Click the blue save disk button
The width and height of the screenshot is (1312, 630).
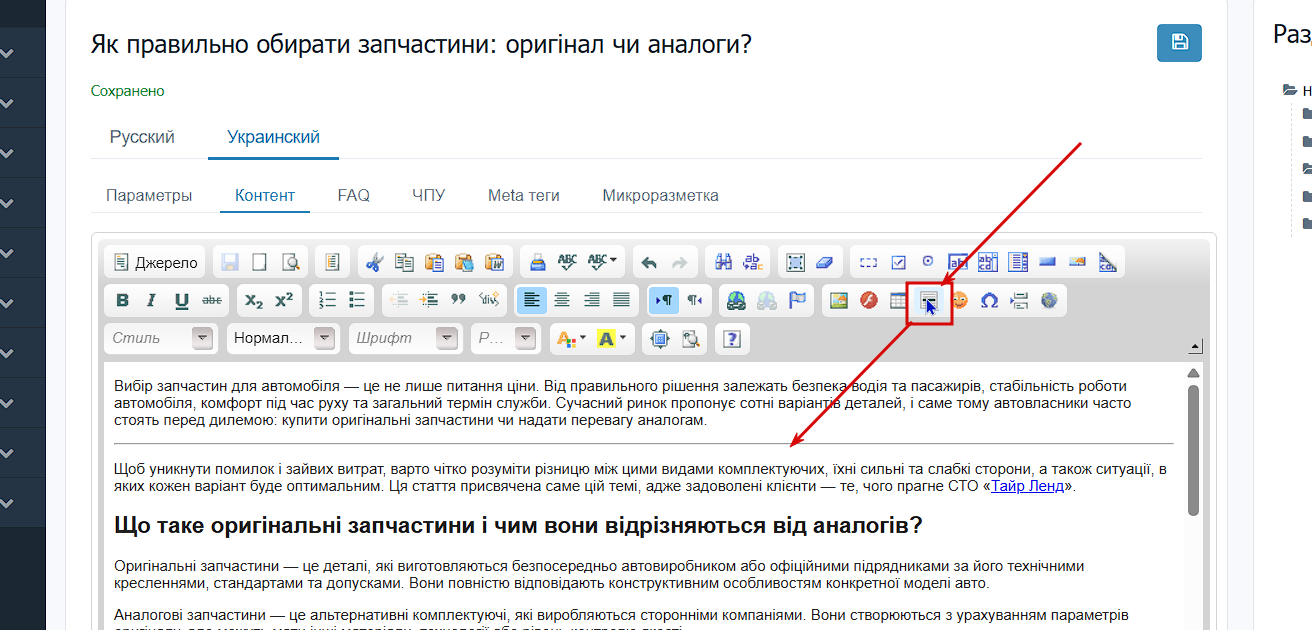coord(1179,42)
